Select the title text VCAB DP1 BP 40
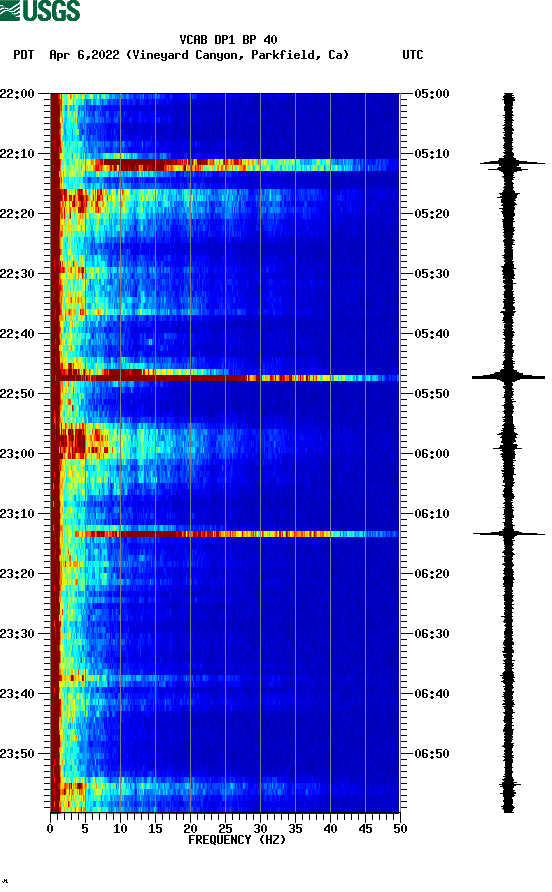 pos(228,40)
